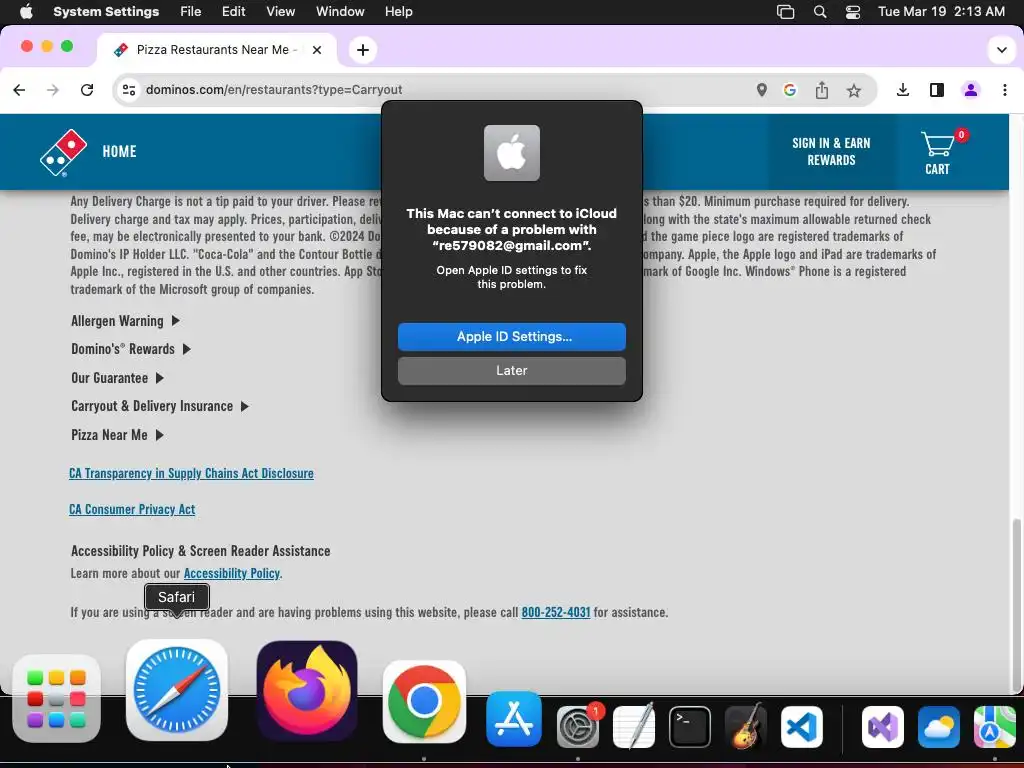Viewport: 1024px width, 768px height.
Task: Open Control Center in menu bar
Action: click(852, 12)
